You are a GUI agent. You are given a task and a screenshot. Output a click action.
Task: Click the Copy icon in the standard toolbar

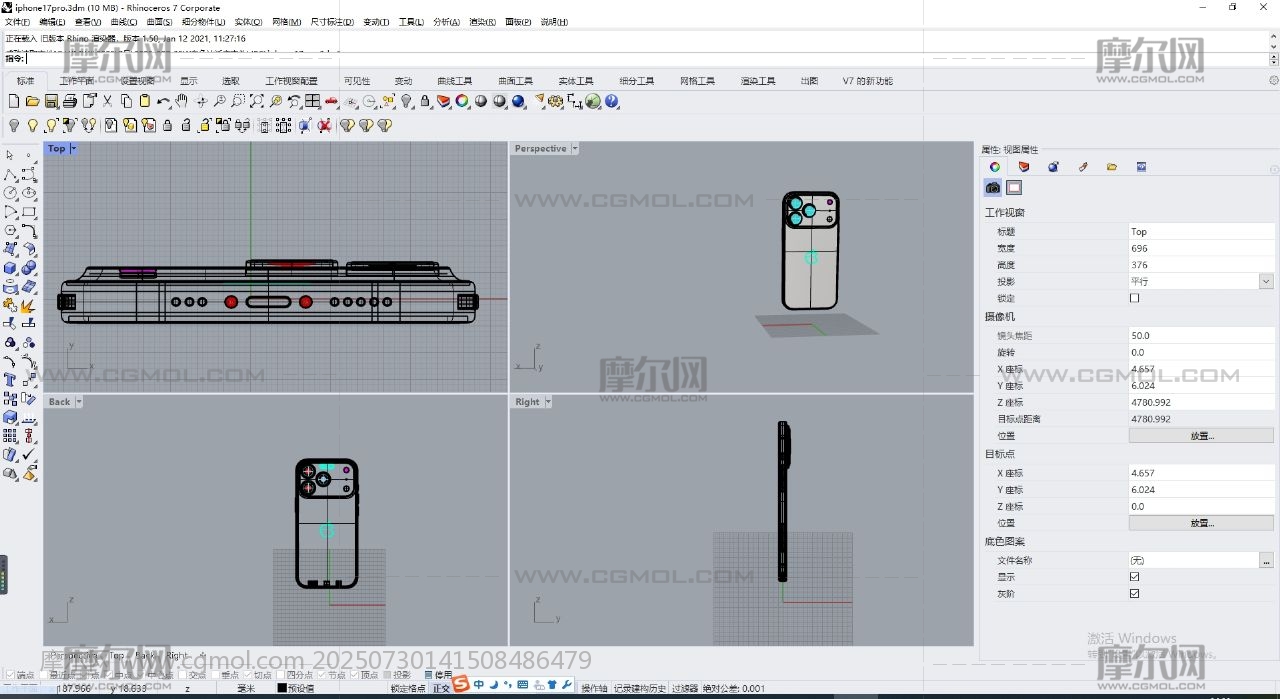126,101
